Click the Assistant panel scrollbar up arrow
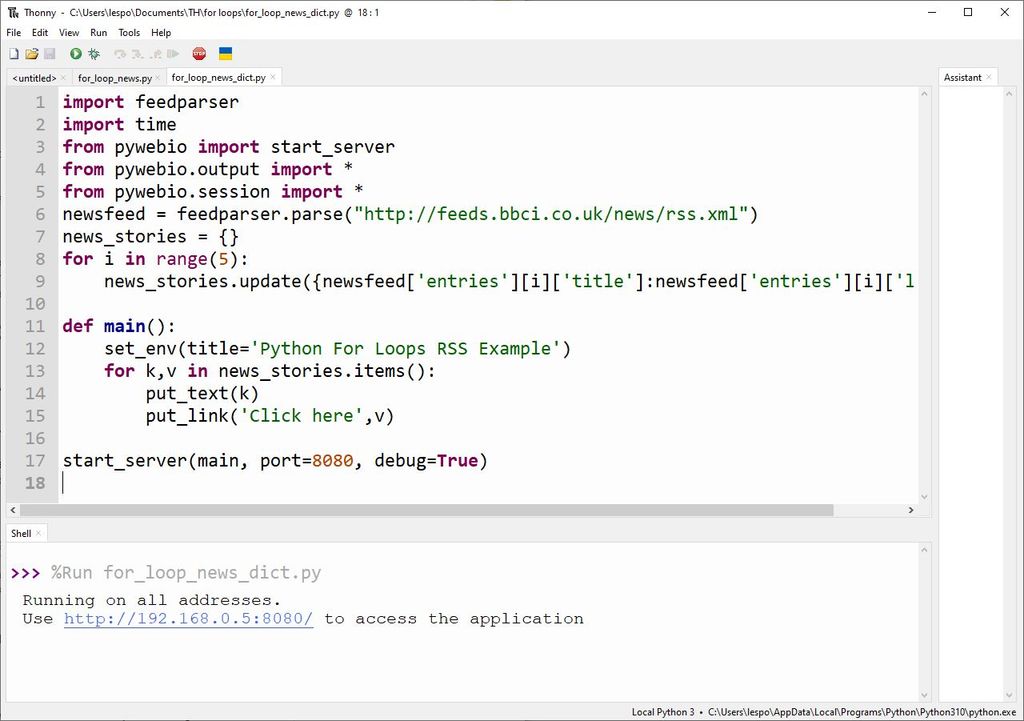The image size is (1024, 721). (1009, 94)
